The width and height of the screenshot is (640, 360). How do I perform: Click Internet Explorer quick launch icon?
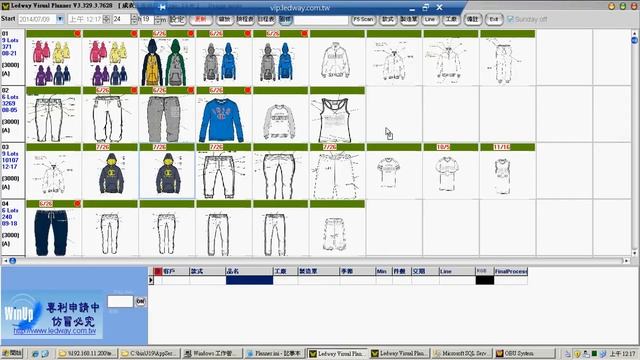coord(35,353)
